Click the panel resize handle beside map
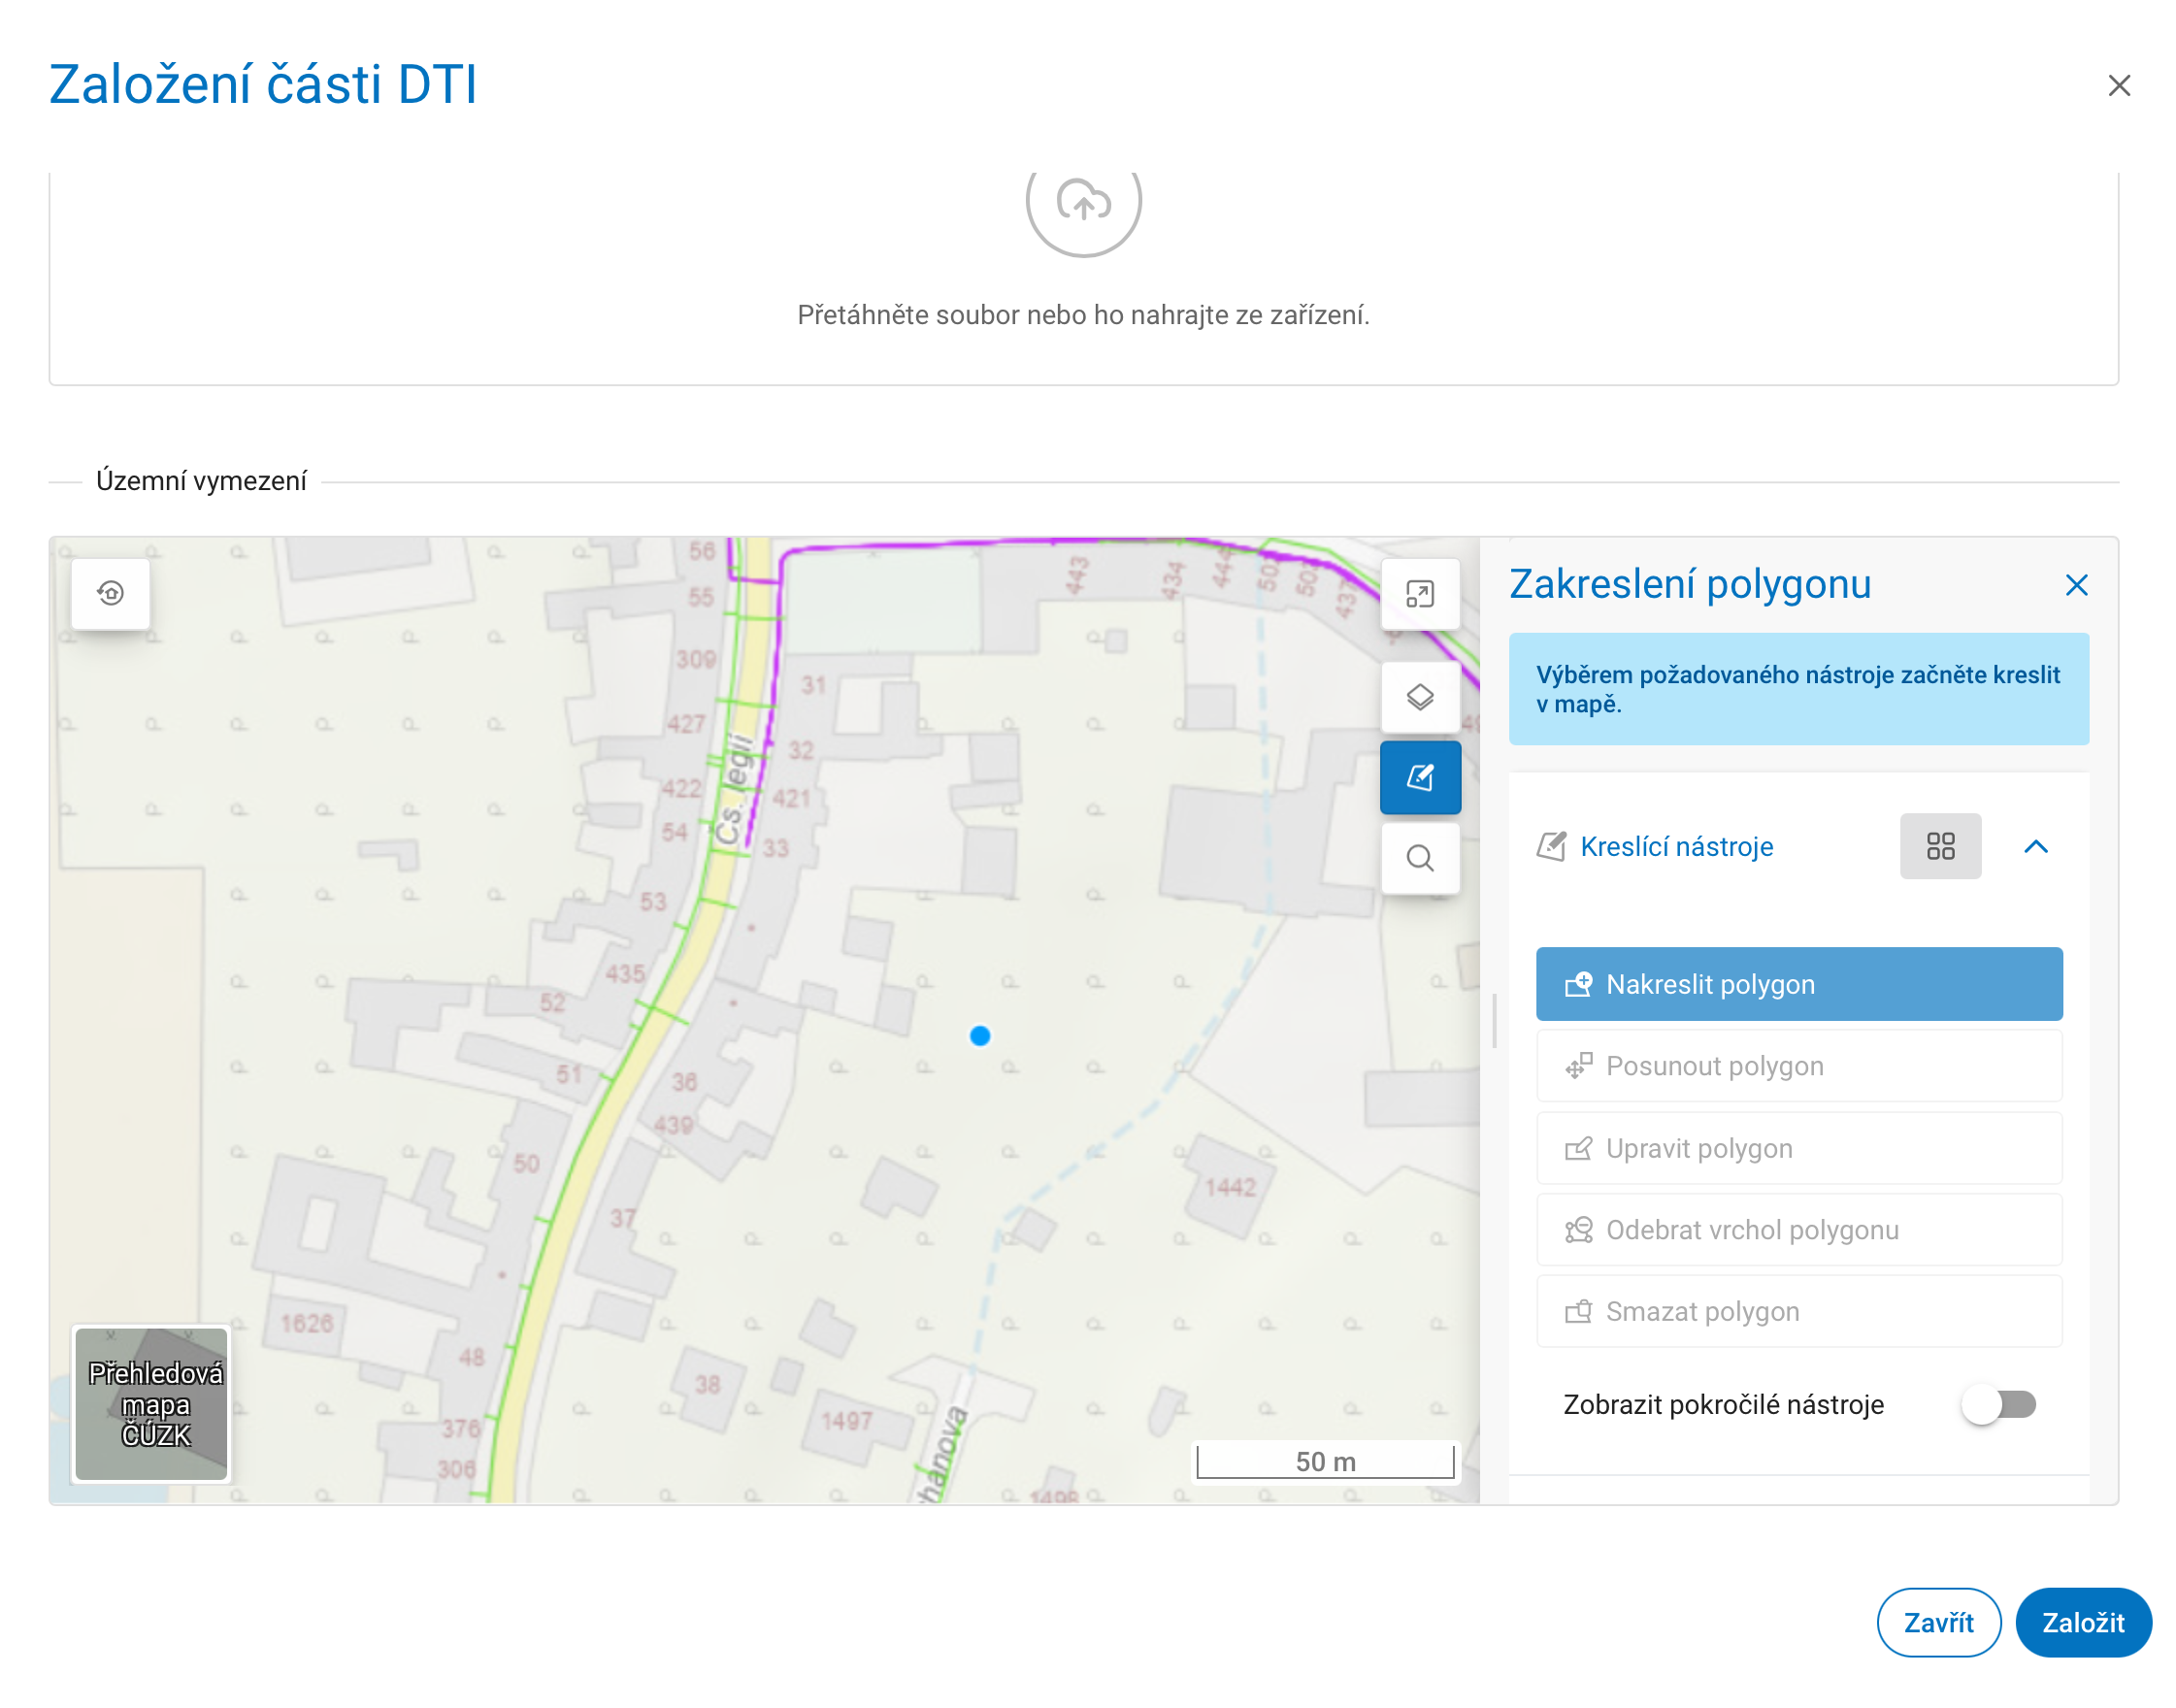The height and width of the screenshot is (1708, 2176). click(x=1494, y=1021)
